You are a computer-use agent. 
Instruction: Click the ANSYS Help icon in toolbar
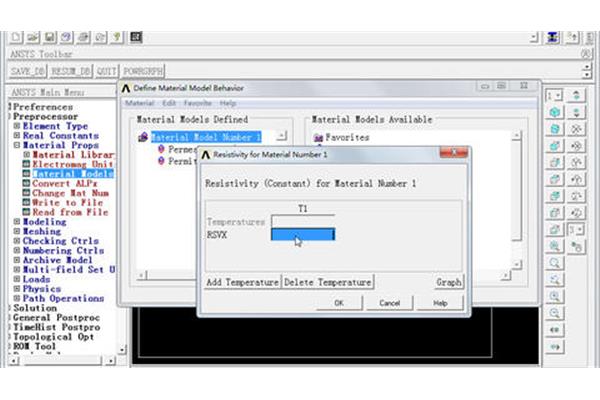click(117, 37)
